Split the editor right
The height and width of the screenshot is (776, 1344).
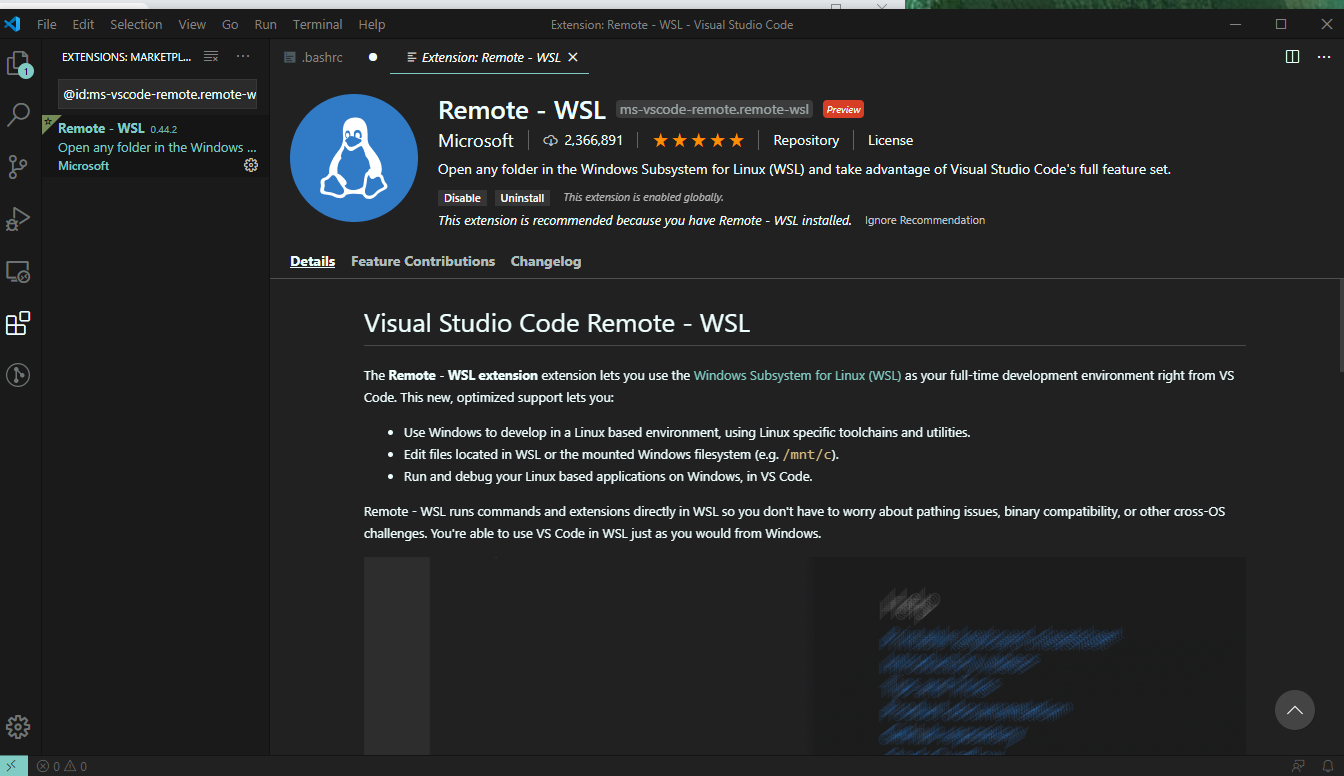[x=1292, y=57]
